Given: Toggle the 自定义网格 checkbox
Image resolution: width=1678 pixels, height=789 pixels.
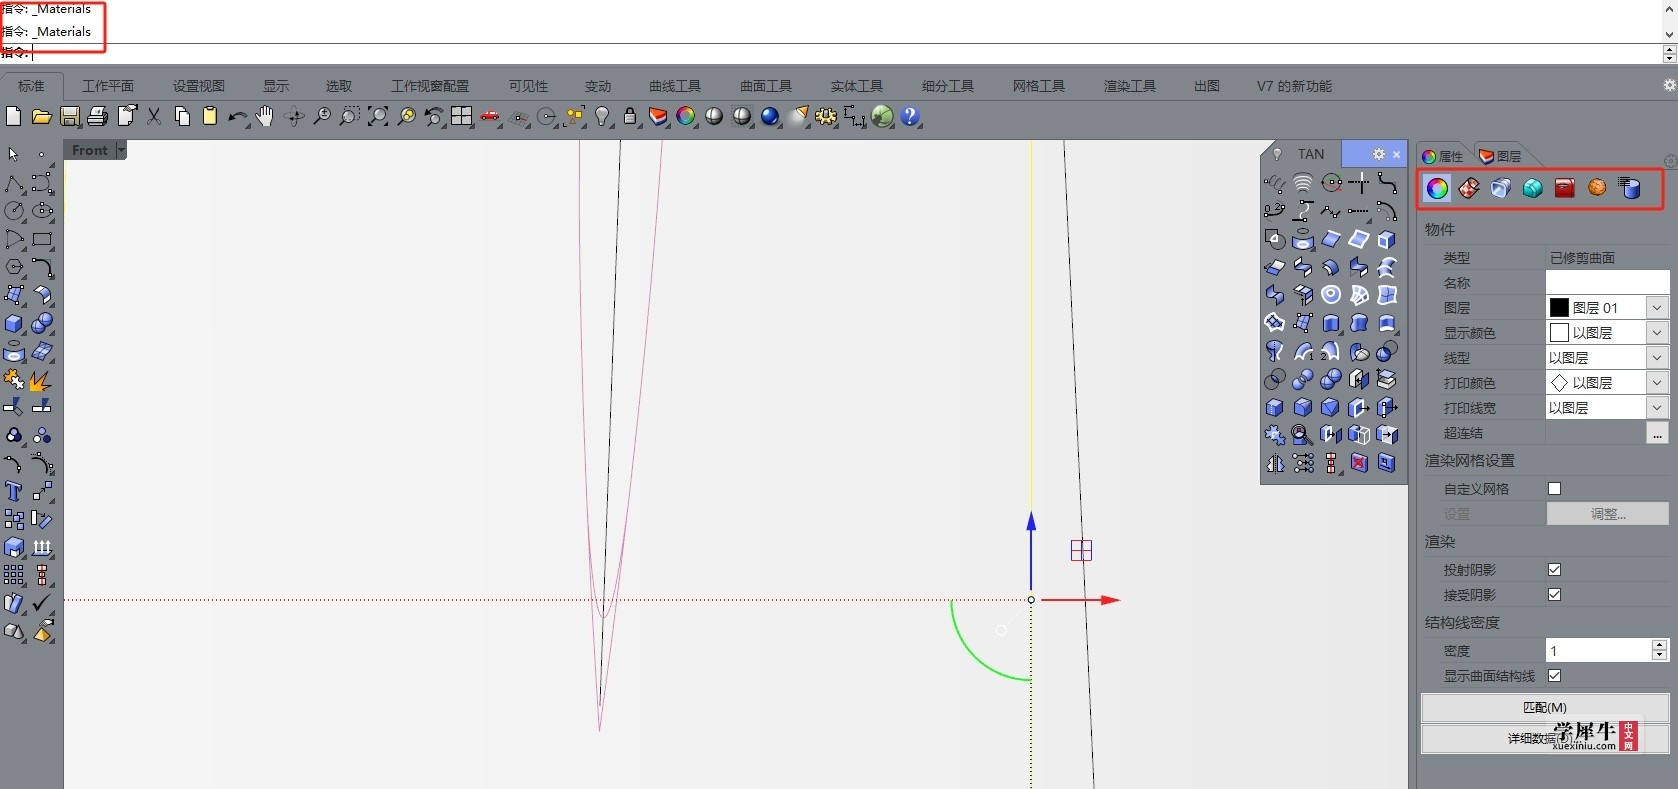Looking at the screenshot, I should 1554,489.
